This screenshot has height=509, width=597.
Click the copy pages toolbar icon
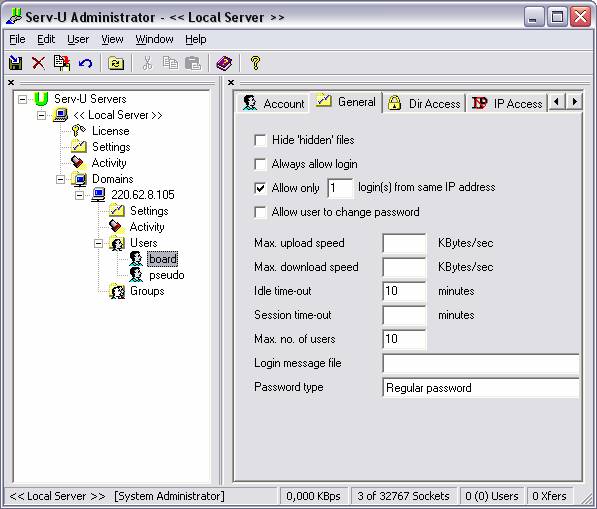coord(170,63)
